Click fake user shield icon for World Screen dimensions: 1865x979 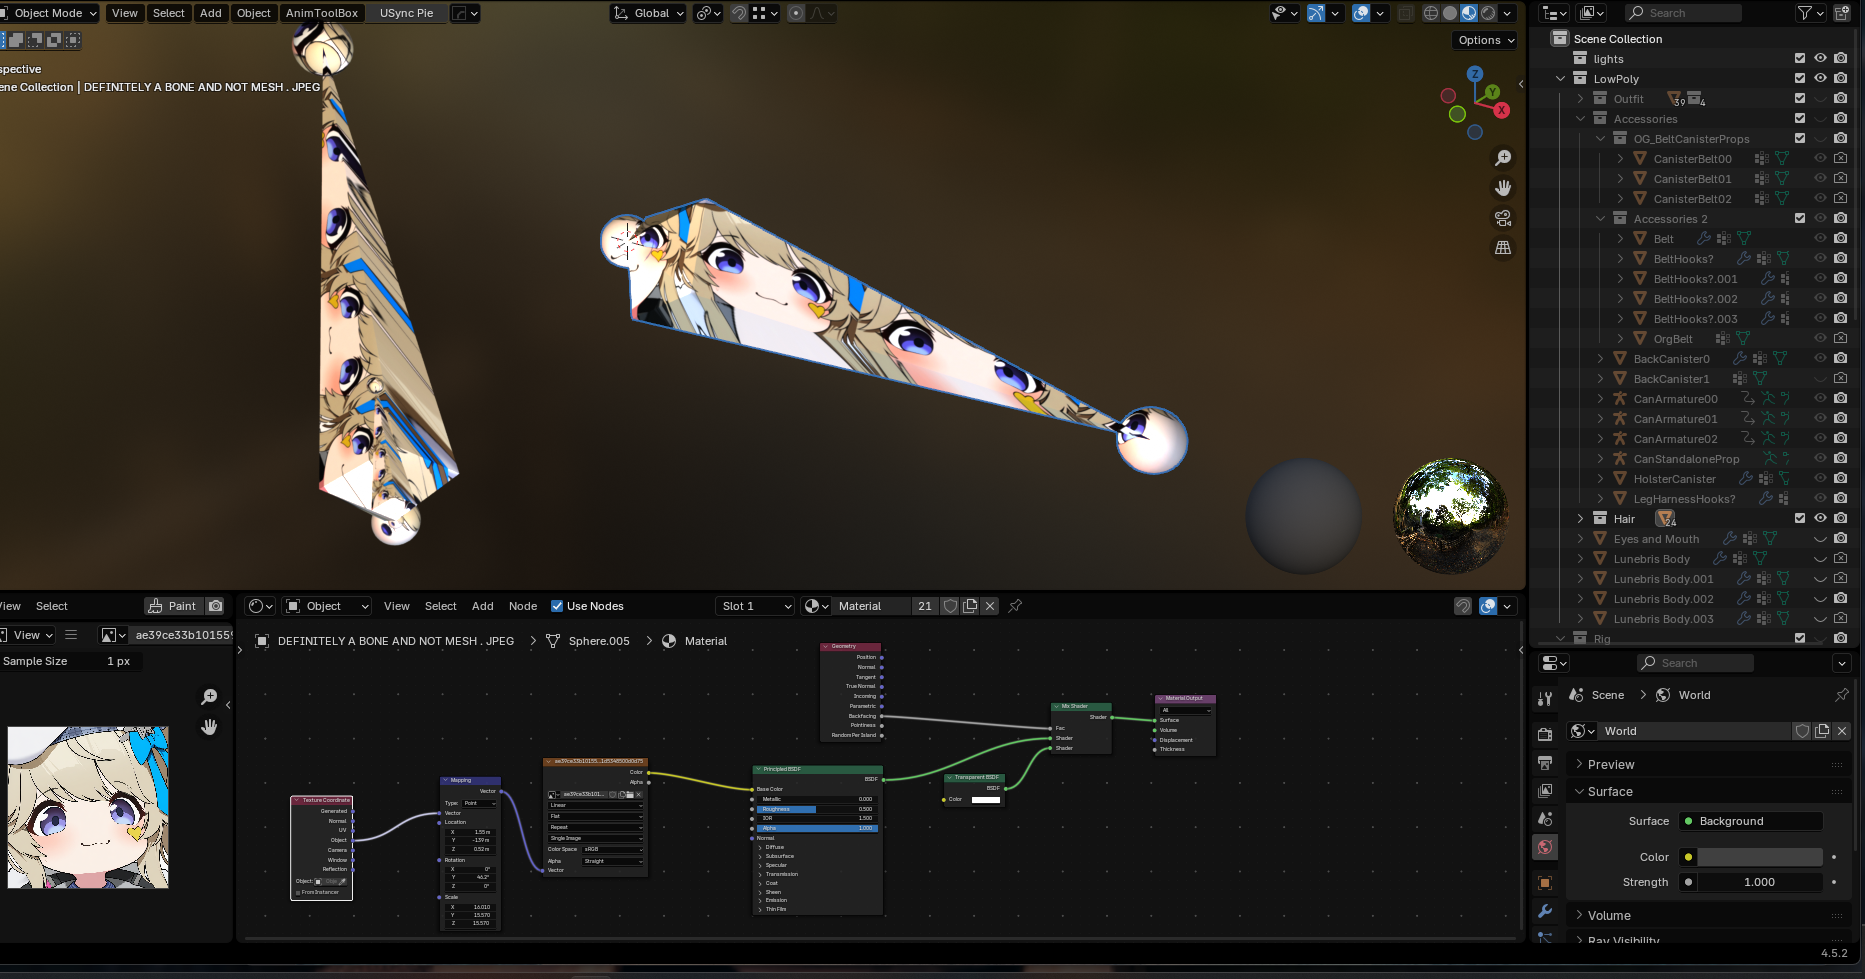click(1802, 731)
